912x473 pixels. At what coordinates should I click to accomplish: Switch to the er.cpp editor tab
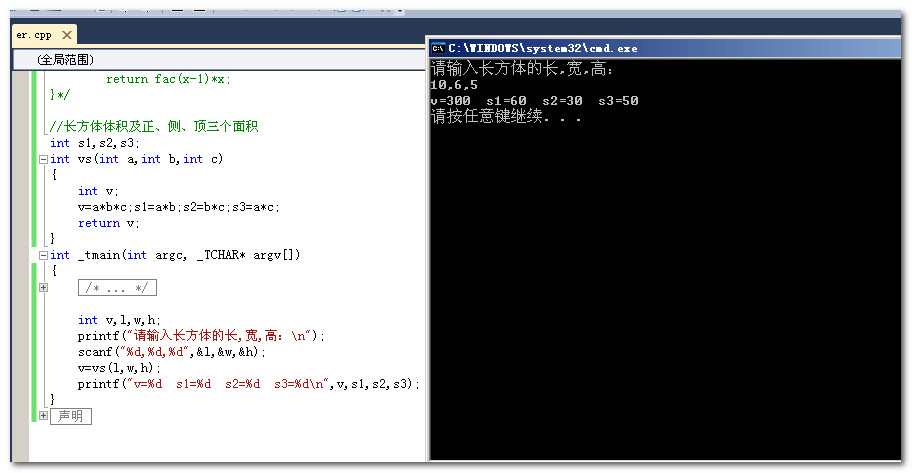point(34,35)
